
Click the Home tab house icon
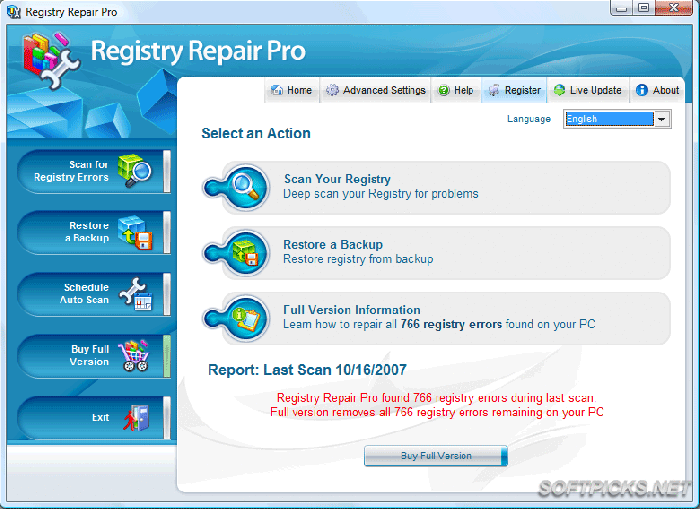277,90
